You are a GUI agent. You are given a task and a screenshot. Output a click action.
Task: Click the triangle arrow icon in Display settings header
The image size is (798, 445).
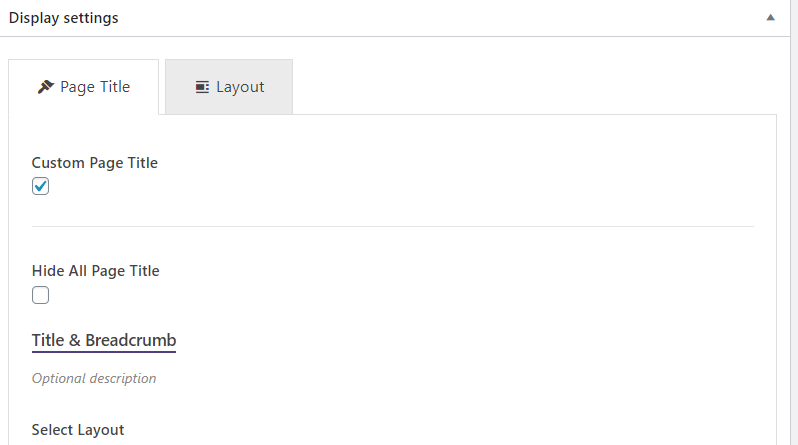click(x=771, y=18)
